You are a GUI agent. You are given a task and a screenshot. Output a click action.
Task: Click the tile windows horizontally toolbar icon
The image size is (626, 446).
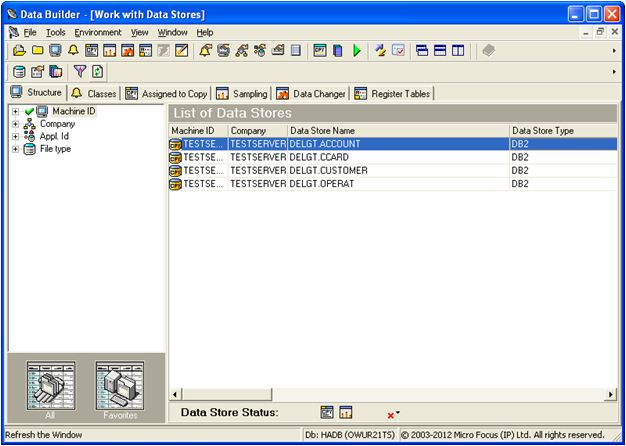[x=440, y=51]
